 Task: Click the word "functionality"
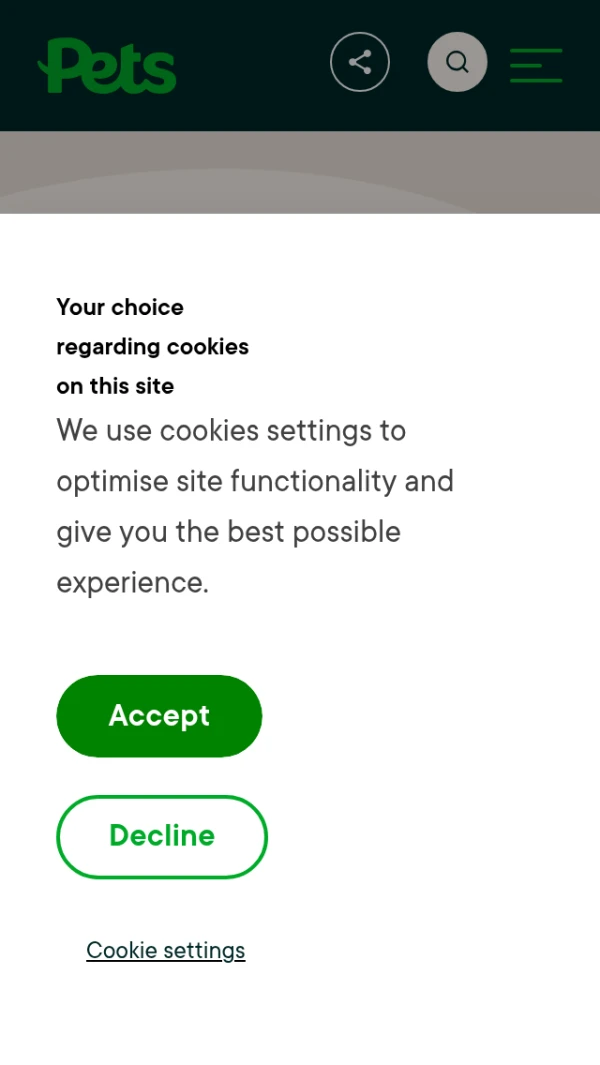click(x=312, y=481)
